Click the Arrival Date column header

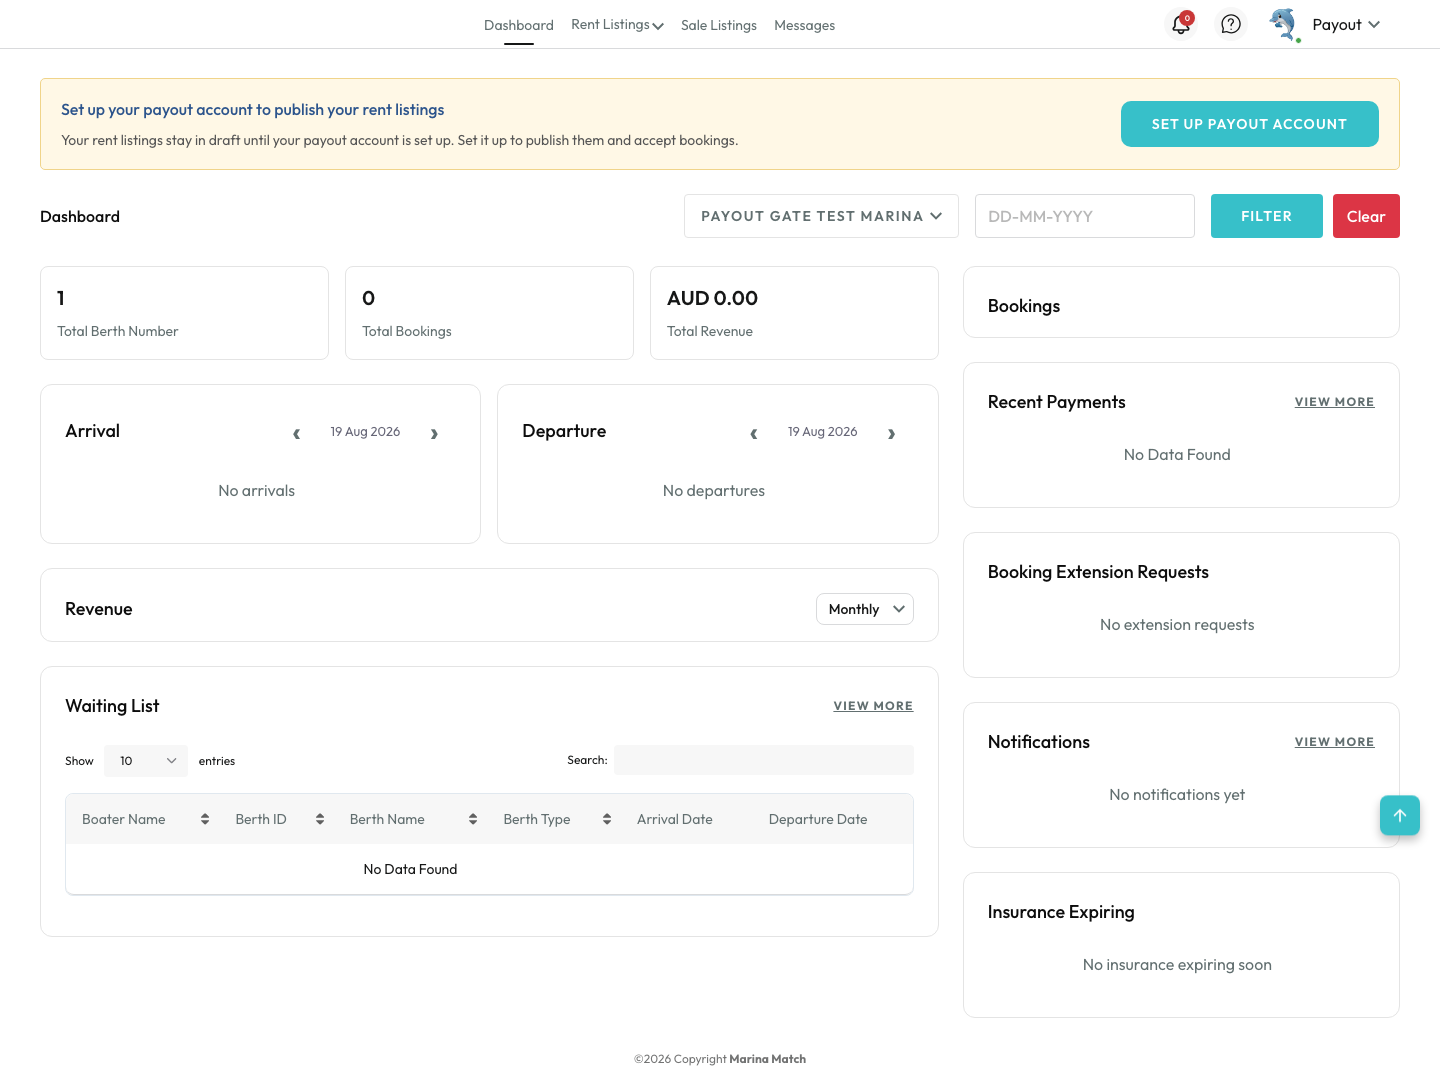(675, 819)
